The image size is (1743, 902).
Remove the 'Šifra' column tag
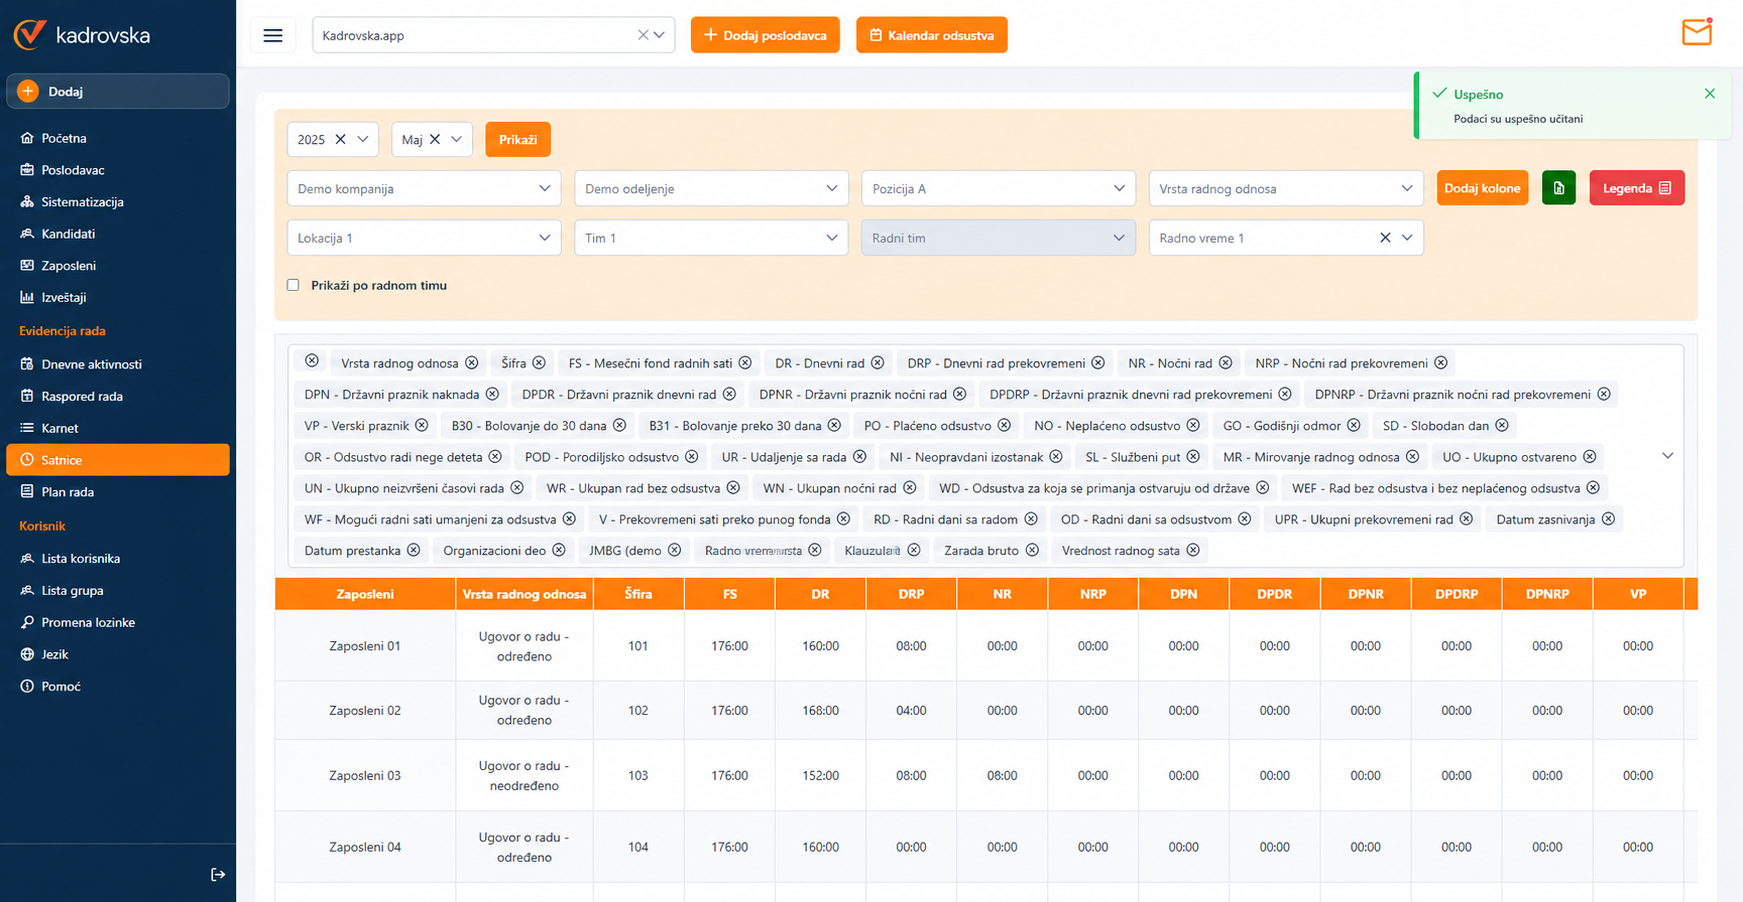[x=539, y=363]
